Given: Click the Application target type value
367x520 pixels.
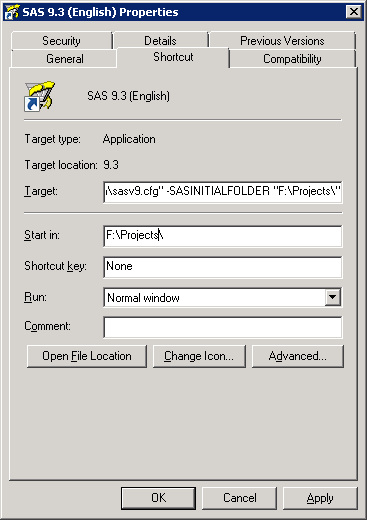Looking at the screenshot, I should [x=129, y=139].
